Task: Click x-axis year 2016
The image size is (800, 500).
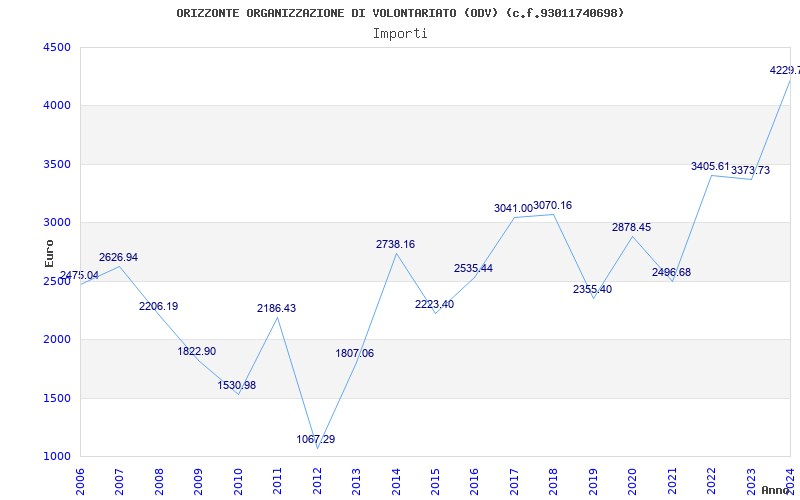Action: (x=474, y=482)
